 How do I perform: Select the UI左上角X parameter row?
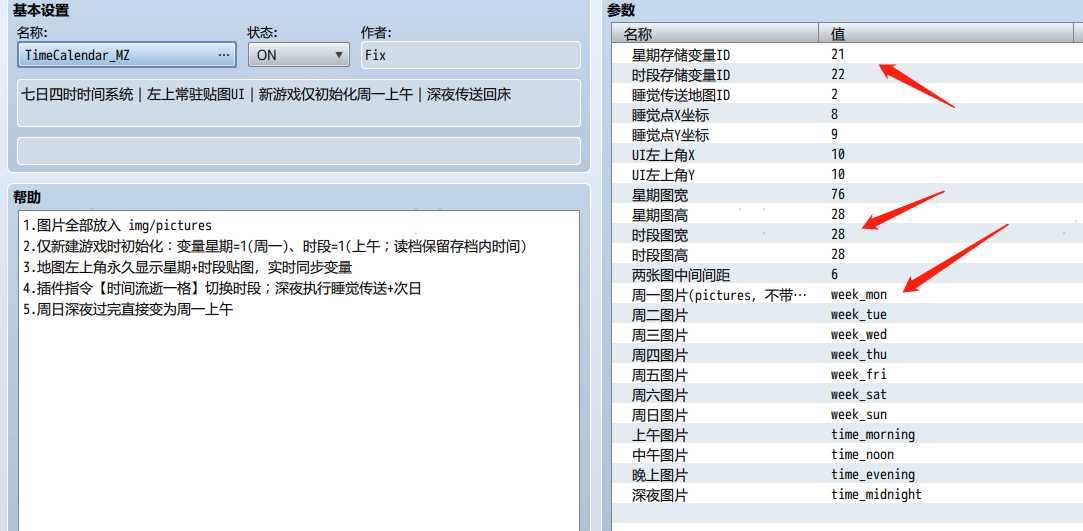click(847, 154)
